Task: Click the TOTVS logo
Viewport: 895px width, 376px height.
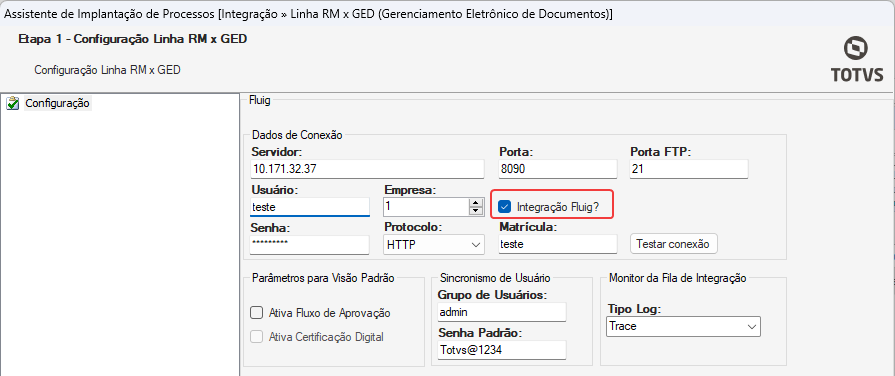Action: [856, 59]
